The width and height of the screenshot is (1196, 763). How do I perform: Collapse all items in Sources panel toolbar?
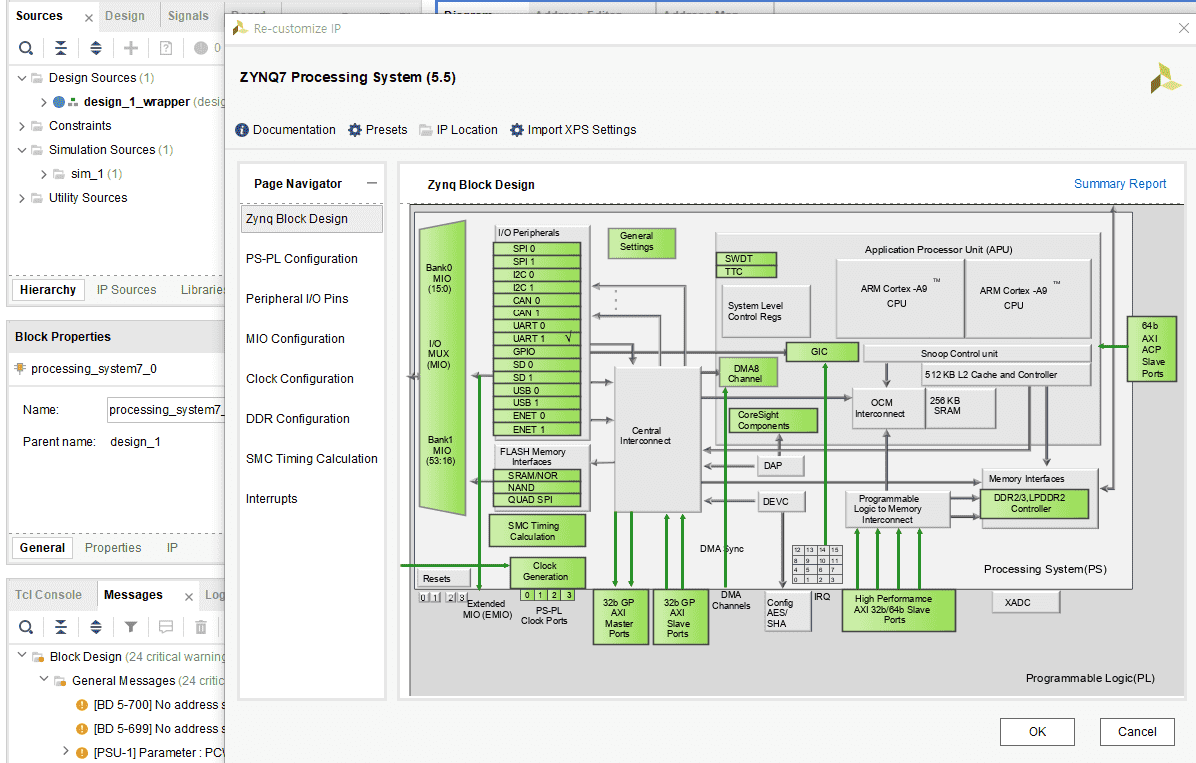tap(61, 48)
